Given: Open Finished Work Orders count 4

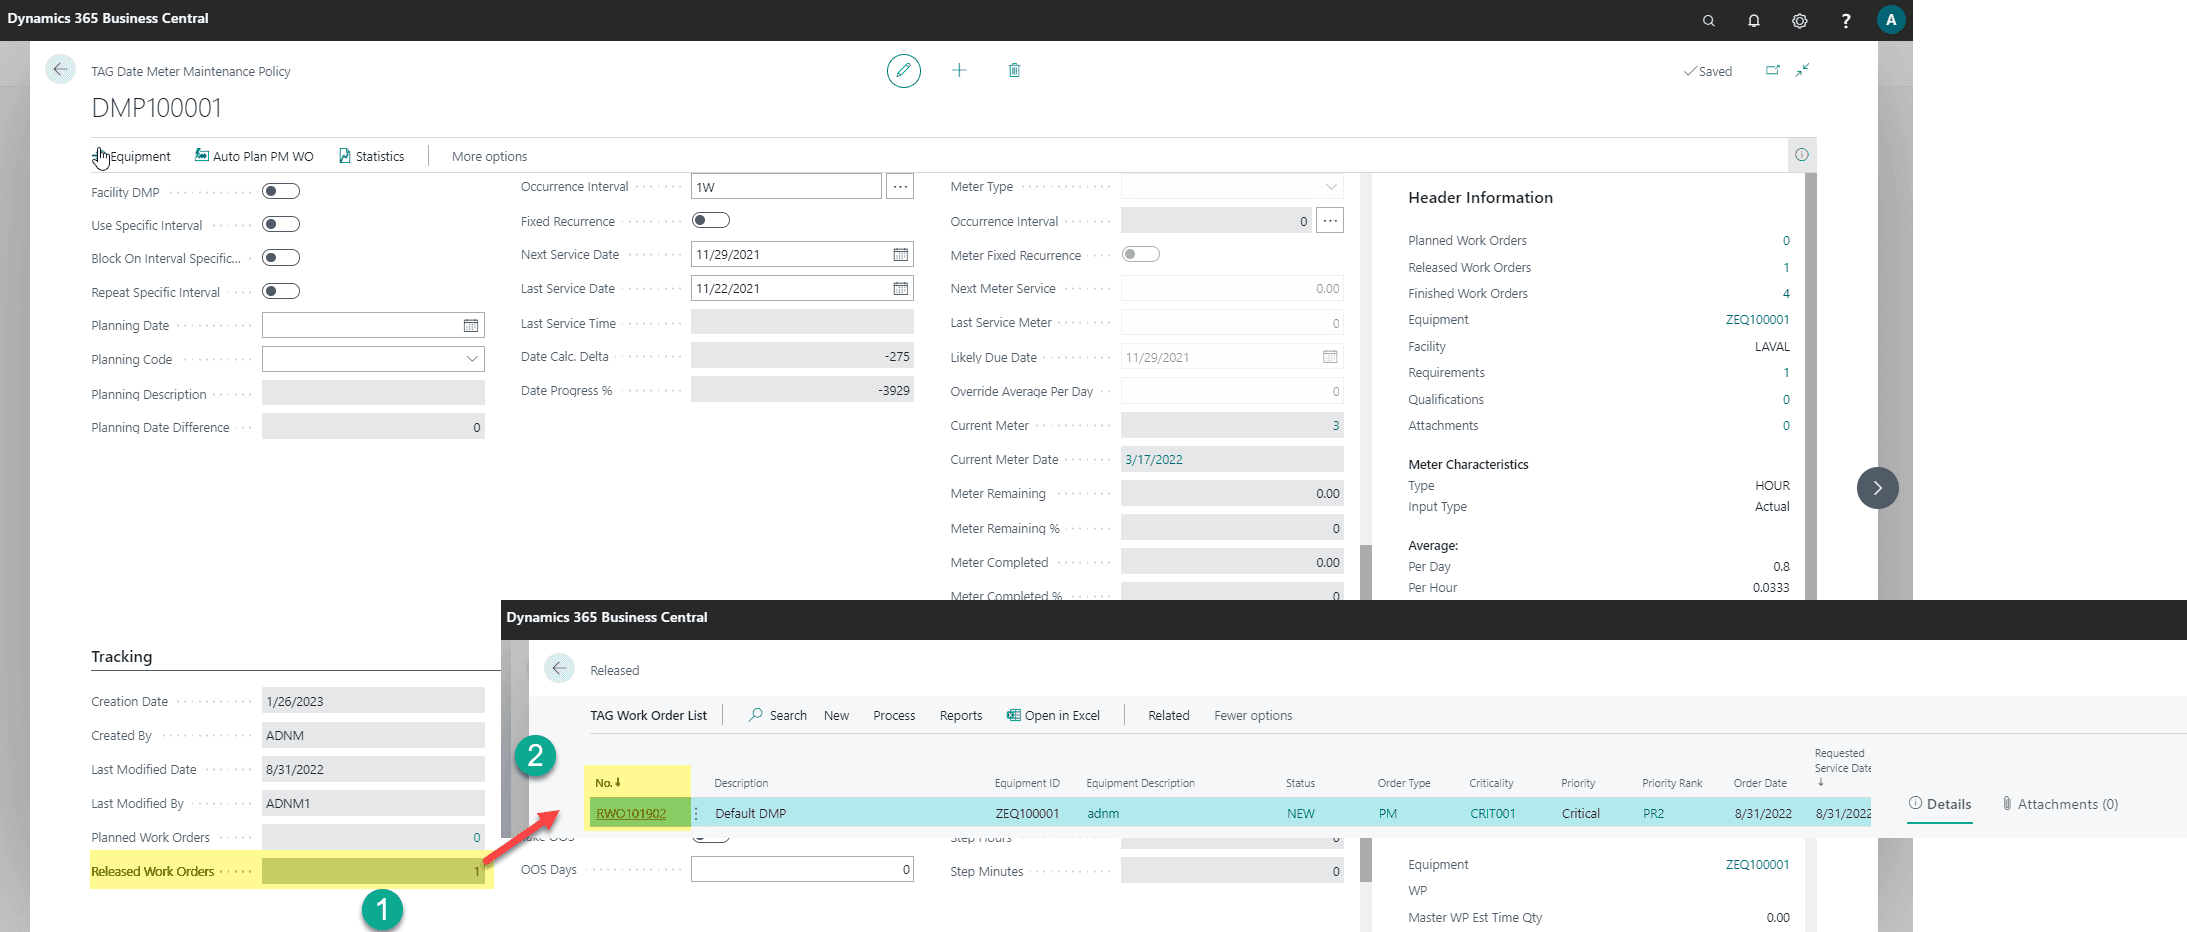Looking at the screenshot, I should [x=1786, y=294].
